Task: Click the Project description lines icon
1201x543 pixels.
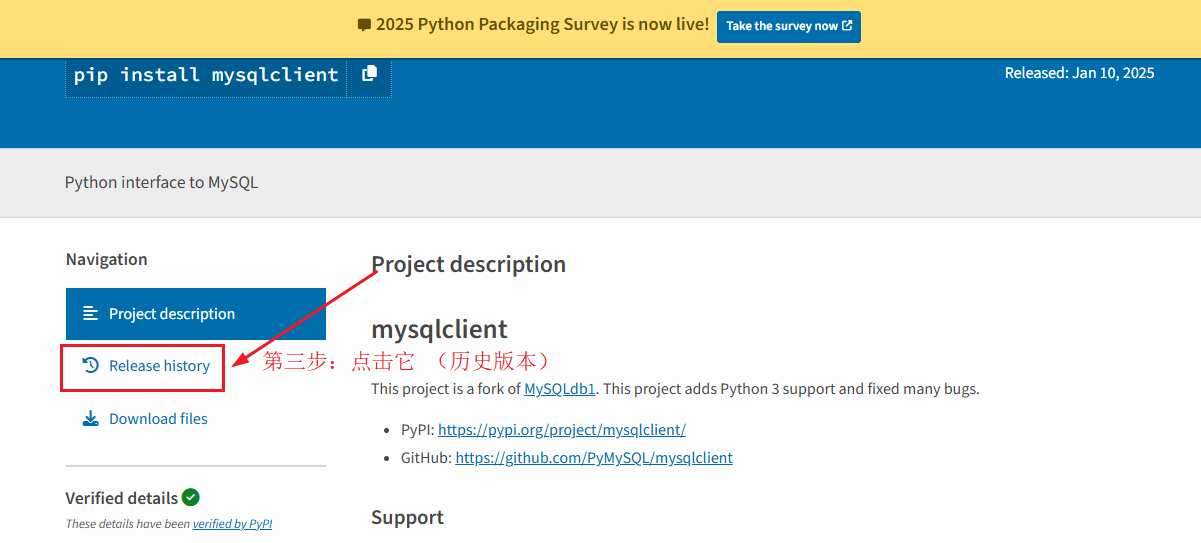Action: point(91,314)
